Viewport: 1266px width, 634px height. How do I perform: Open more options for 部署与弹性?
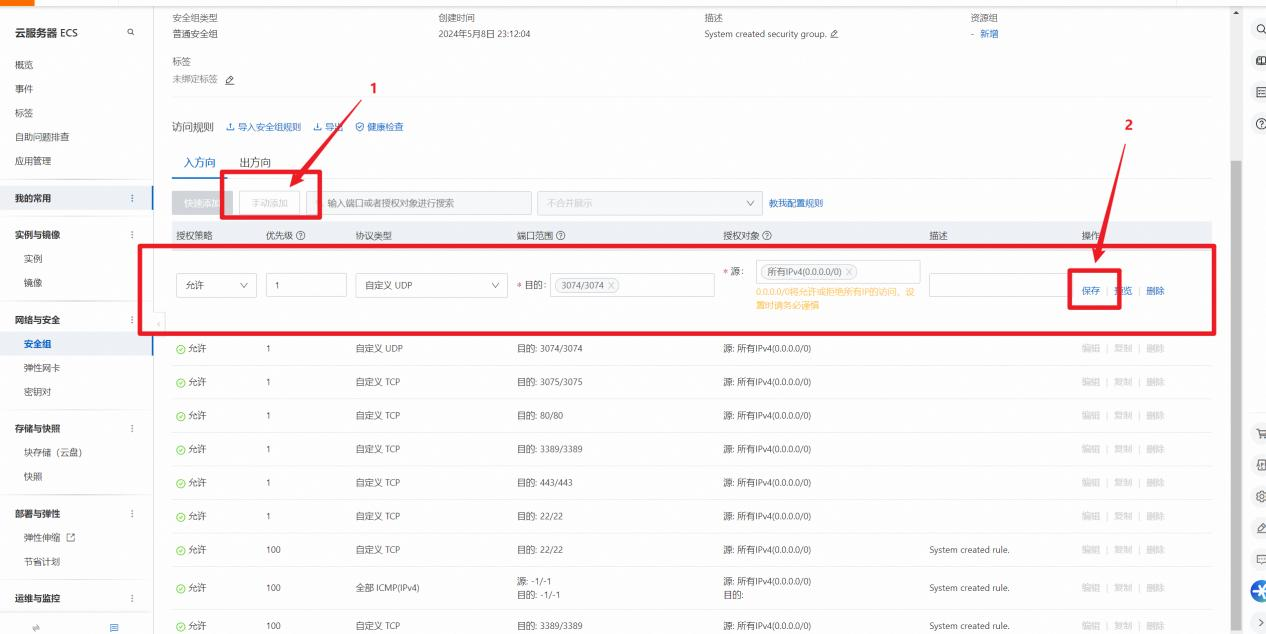[x=132, y=514]
